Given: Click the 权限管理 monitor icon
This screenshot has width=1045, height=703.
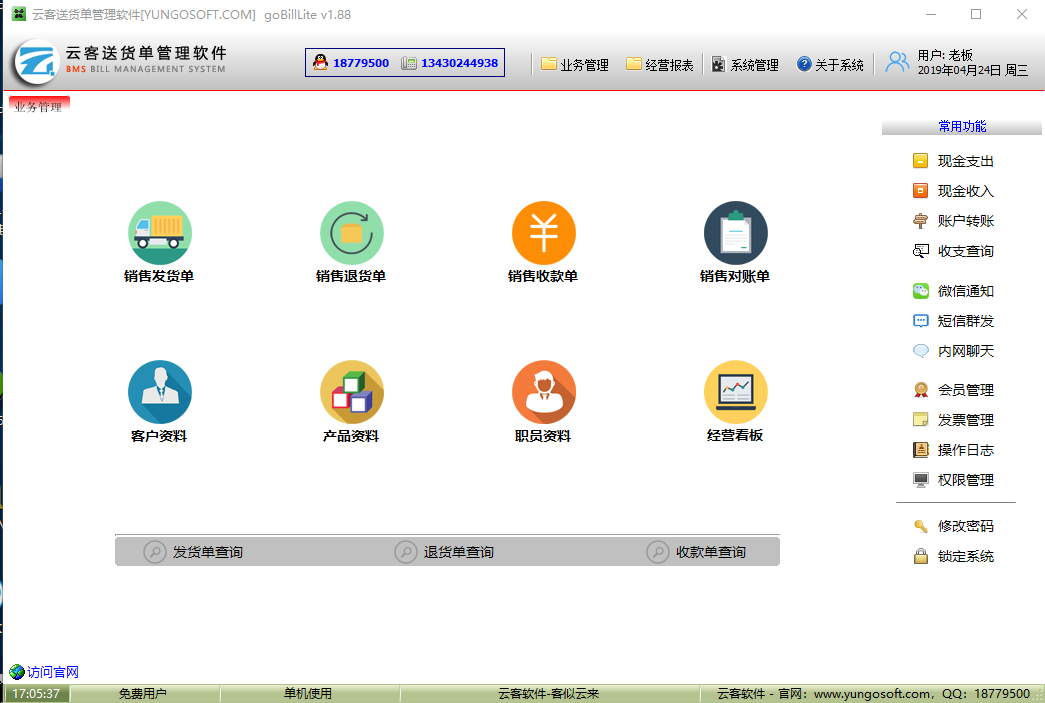Looking at the screenshot, I should point(920,480).
